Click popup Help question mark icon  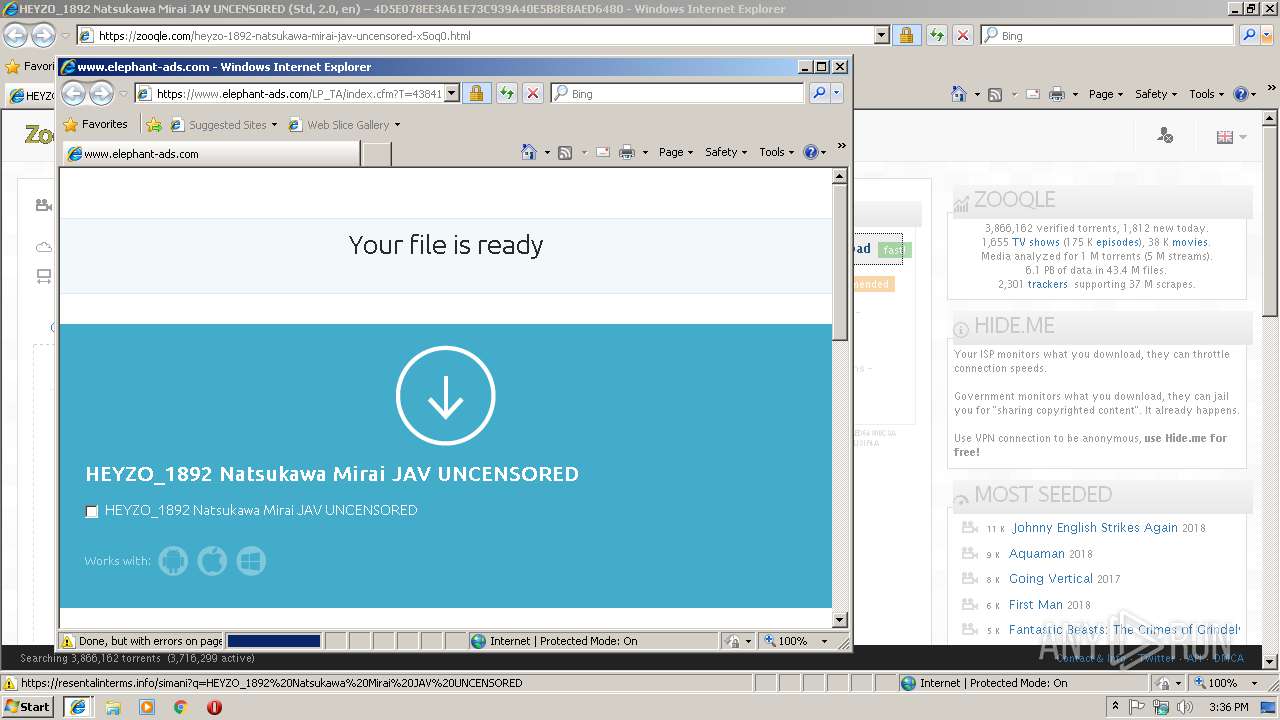click(x=811, y=152)
